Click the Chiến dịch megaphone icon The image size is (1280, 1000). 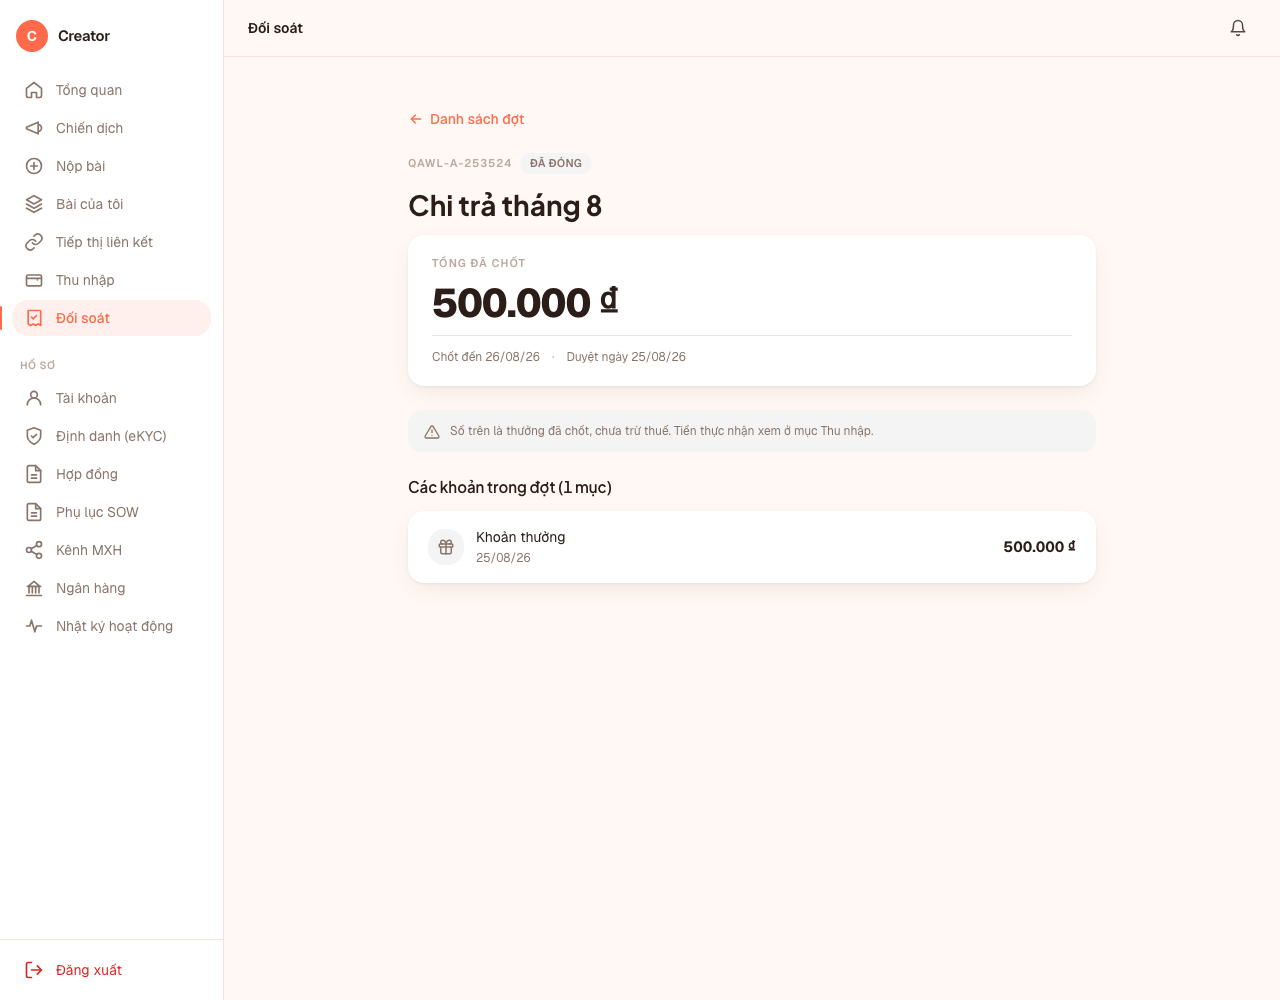point(34,128)
